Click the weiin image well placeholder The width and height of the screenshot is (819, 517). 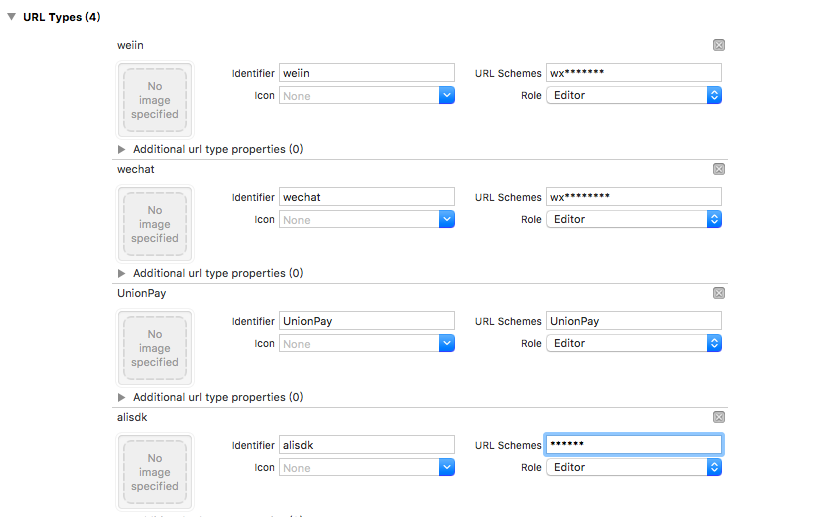coord(155,100)
